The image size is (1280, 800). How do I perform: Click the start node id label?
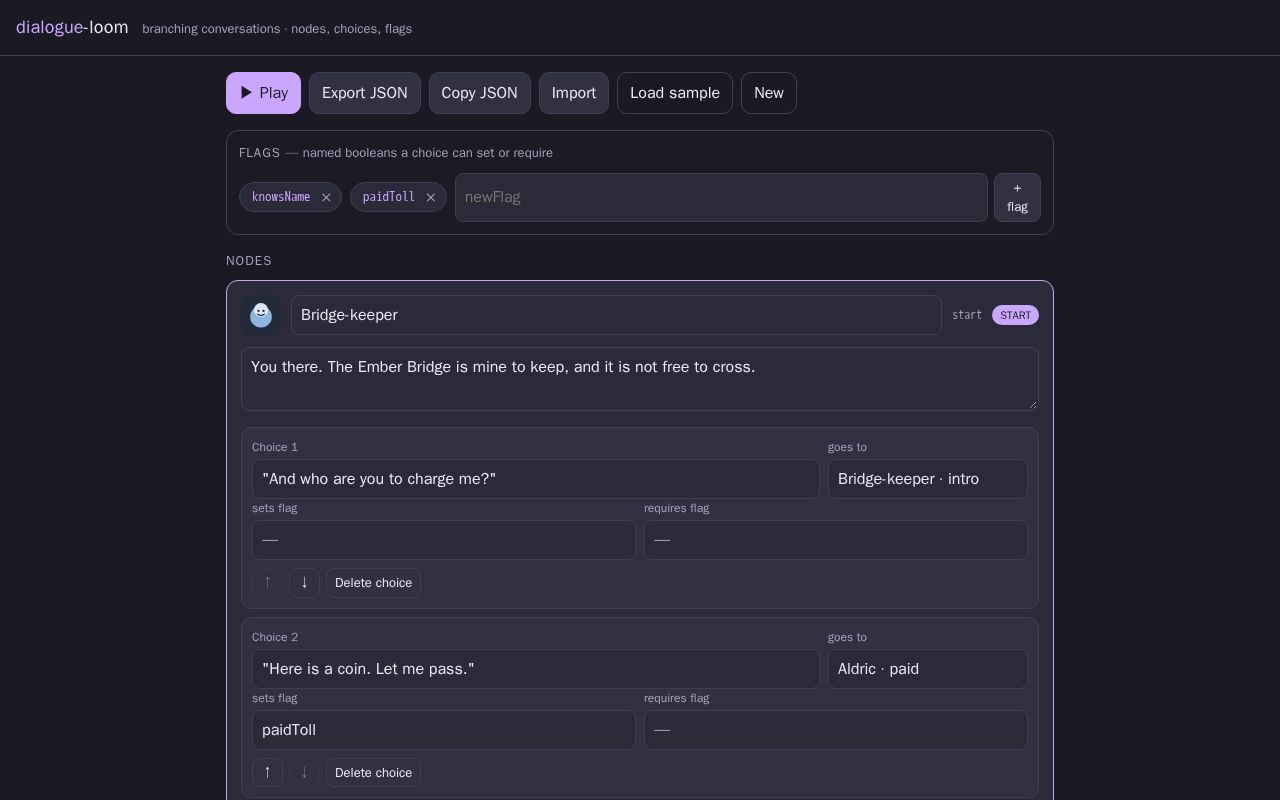coord(967,315)
